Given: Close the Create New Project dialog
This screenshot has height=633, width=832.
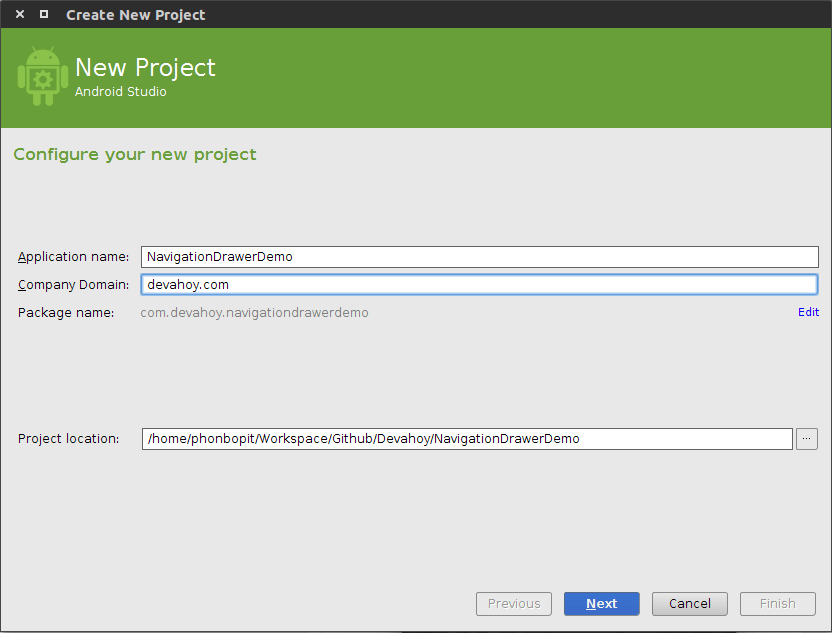Looking at the screenshot, I should pos(20,14).
